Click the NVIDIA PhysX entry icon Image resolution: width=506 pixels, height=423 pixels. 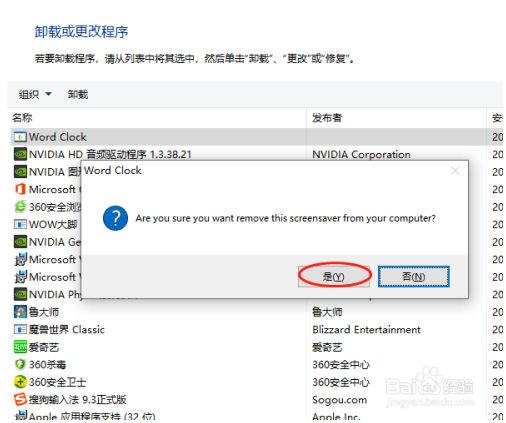coord(20,294)
